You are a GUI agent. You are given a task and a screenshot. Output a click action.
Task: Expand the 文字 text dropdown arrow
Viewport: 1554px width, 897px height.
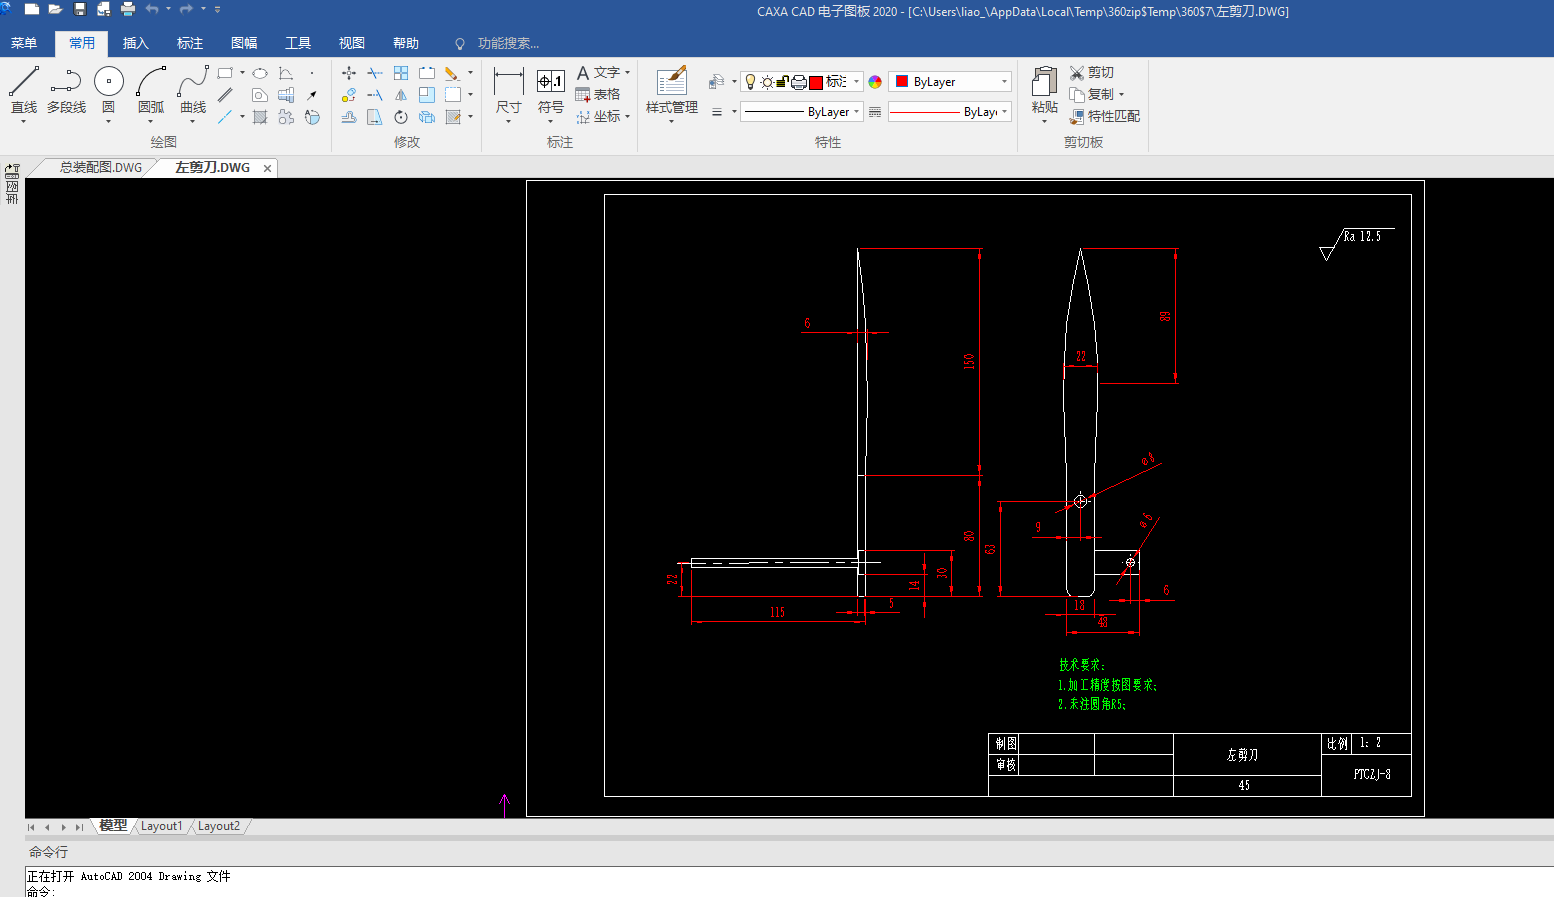(x=628, y=73)
